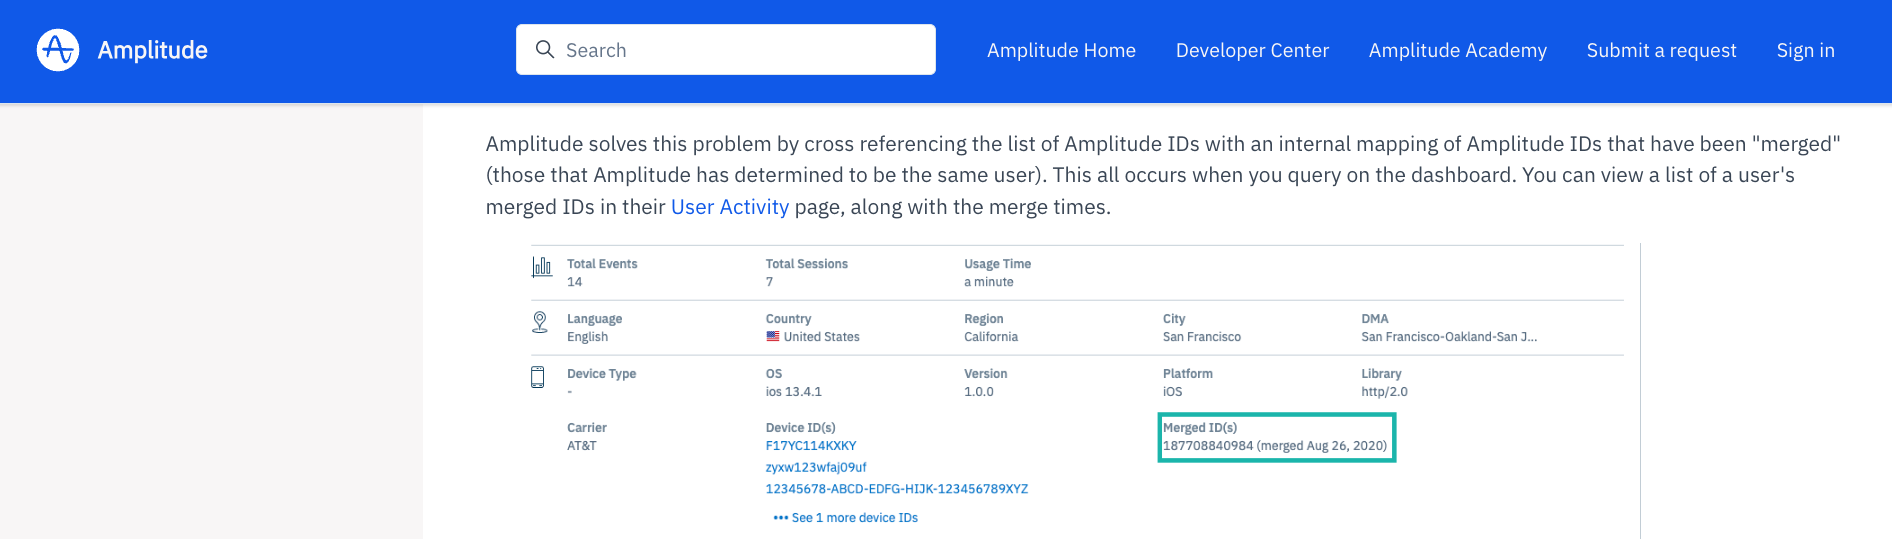This screenshot has height=539, width=1892.
Task: Click merged ID 187708840984 value
Action: click(x=1275, y=446)
